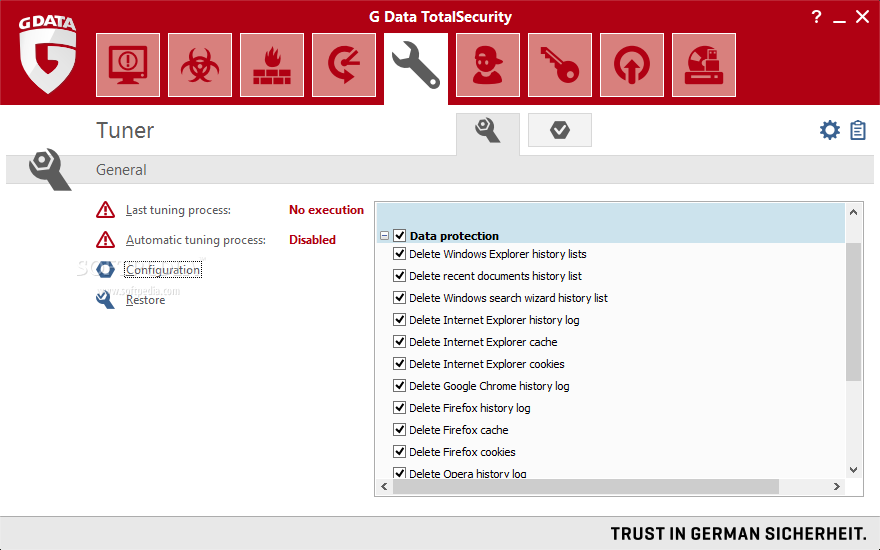Open the Encryption key icon
The width and height of the screenshot is (880, 550).
[x=560, y=65]
